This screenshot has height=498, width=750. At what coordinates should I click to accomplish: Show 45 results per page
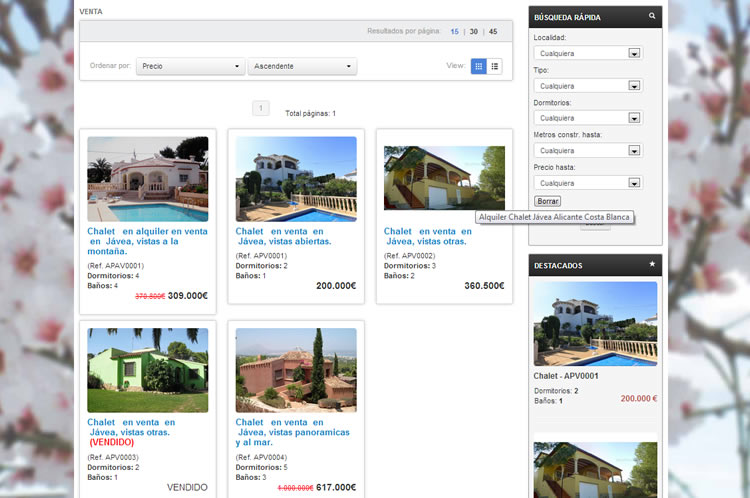pyautogui.click(x=493, y=31)
